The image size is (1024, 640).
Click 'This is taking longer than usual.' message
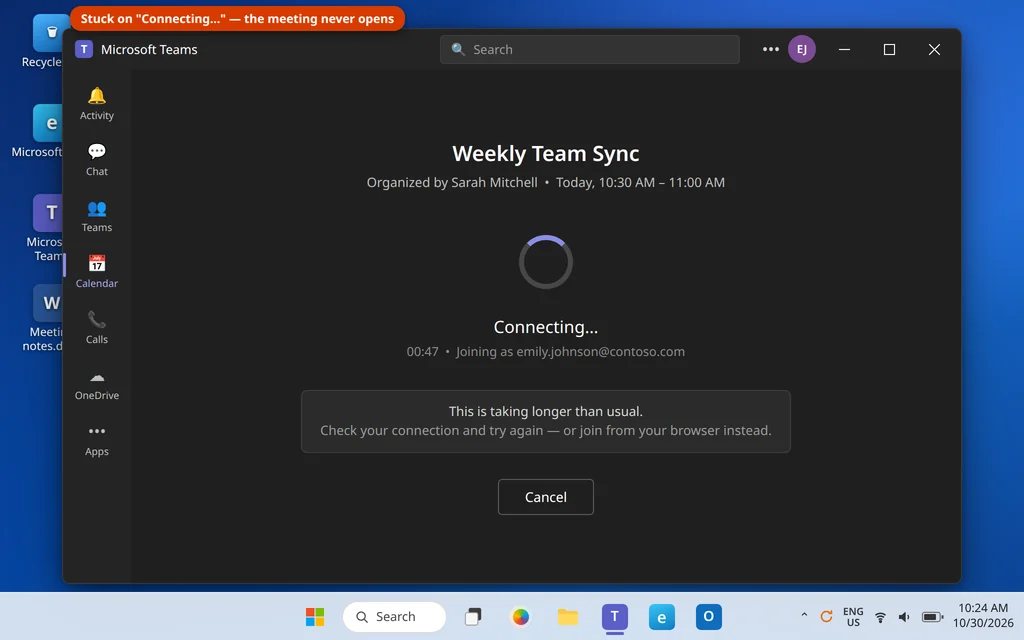click(x=546, y=411)
